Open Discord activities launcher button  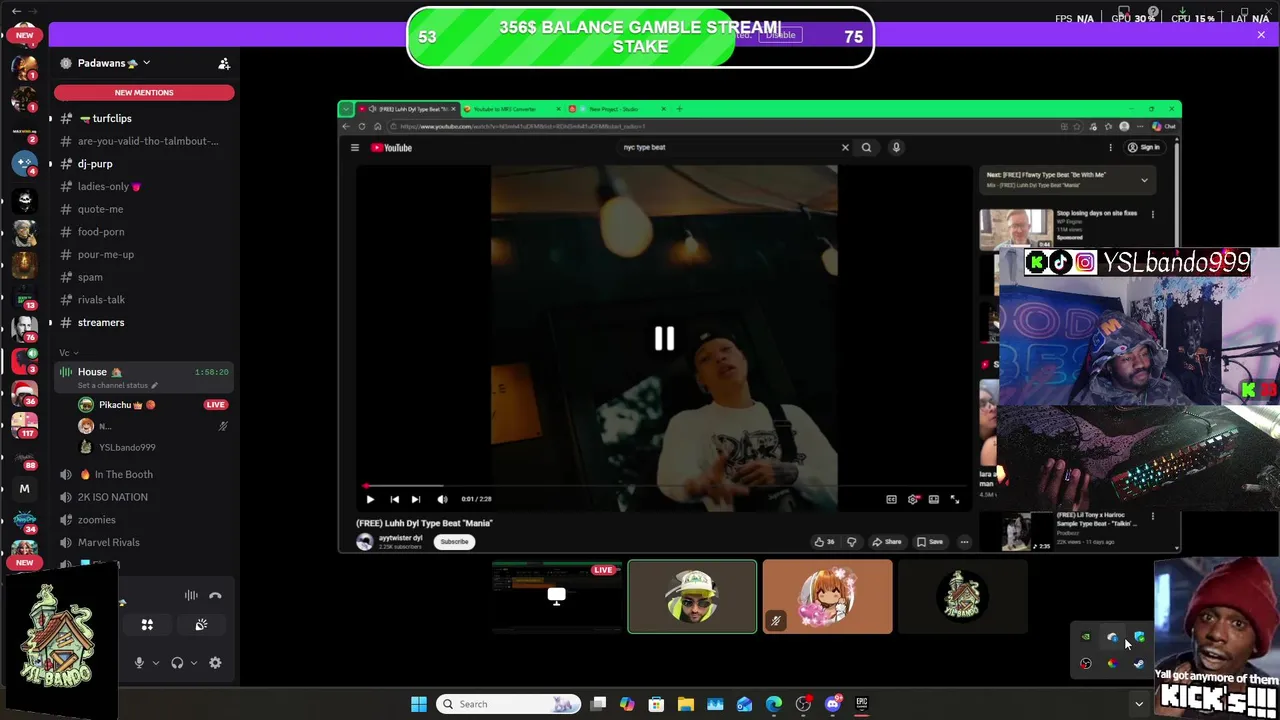pyautogui.click(x=147, y=625)
